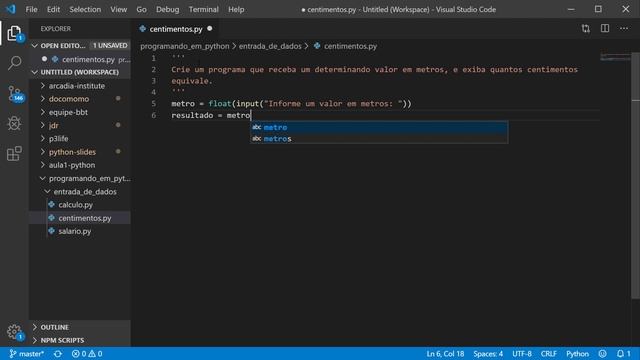640x360 pixels.
Task: Click entrada_de_dados breadcrumb
Action: click(270, 46)
